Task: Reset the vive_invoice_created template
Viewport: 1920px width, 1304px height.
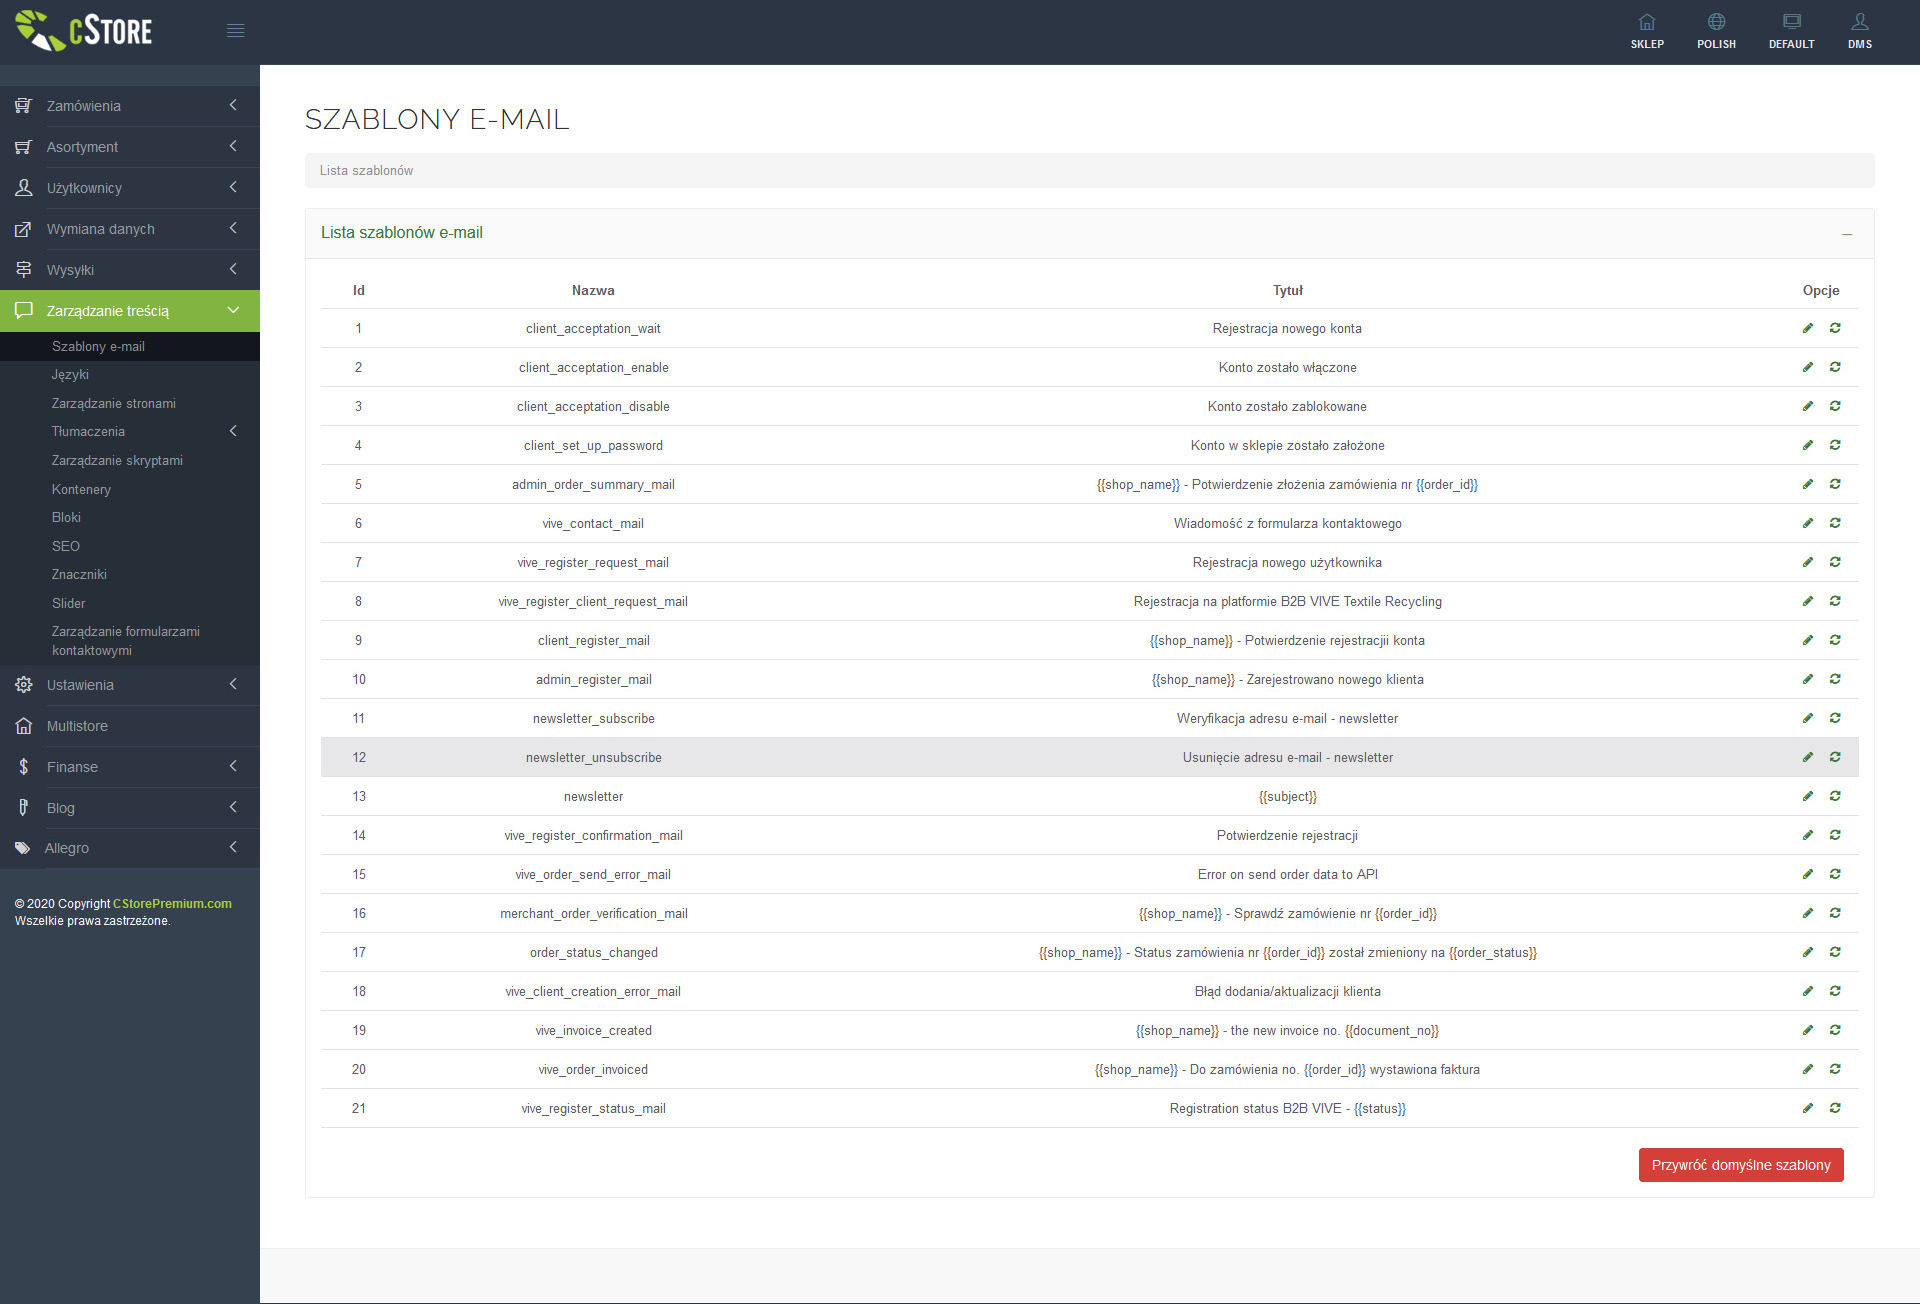Action: point(1835,1030)
